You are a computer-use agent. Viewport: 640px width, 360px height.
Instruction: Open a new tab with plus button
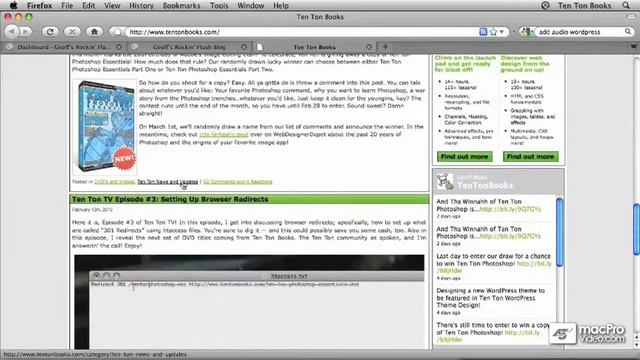click(385, 47)
